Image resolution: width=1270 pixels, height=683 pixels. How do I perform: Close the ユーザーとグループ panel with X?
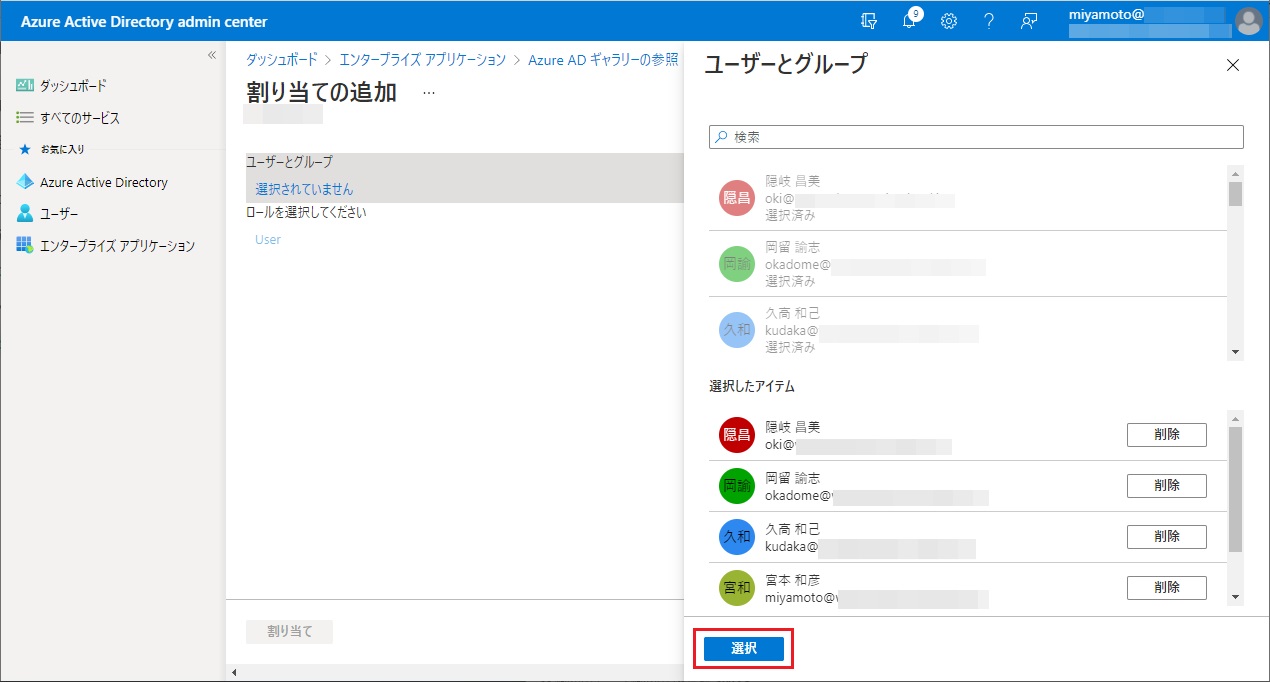[x=1232, y=66]
